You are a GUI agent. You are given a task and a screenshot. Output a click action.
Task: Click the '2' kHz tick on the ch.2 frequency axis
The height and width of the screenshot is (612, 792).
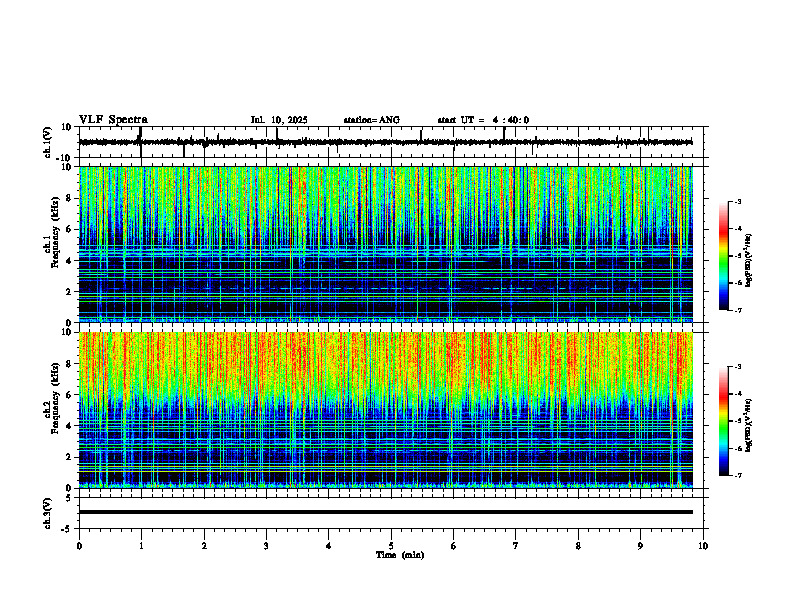pos(70,457)
